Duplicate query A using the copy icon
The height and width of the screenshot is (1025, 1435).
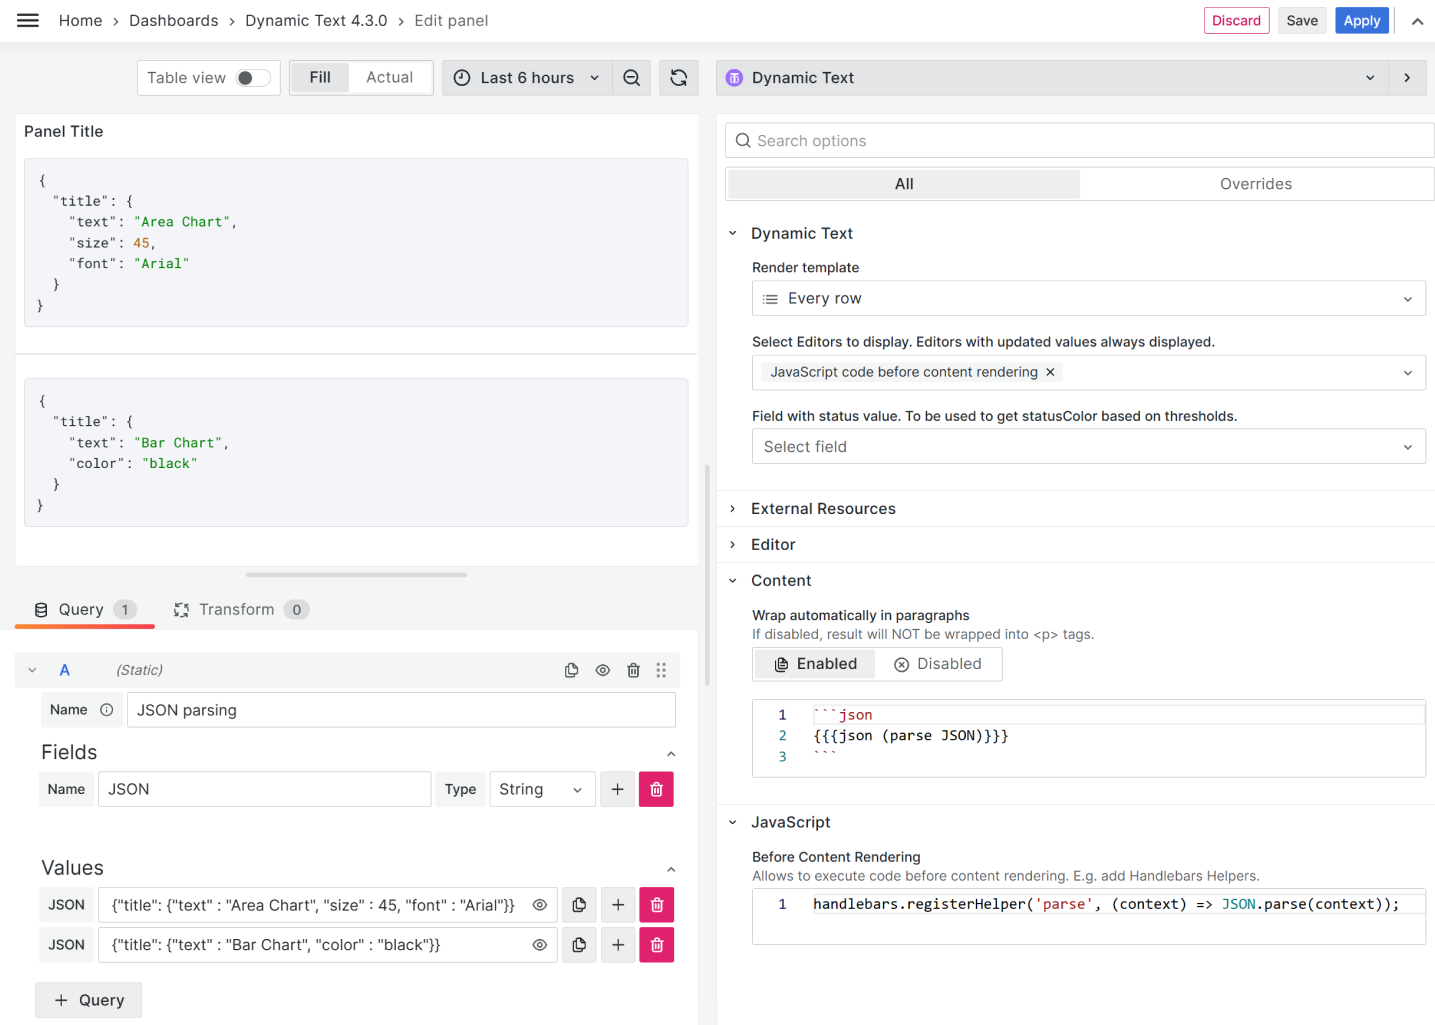[571, 670]
